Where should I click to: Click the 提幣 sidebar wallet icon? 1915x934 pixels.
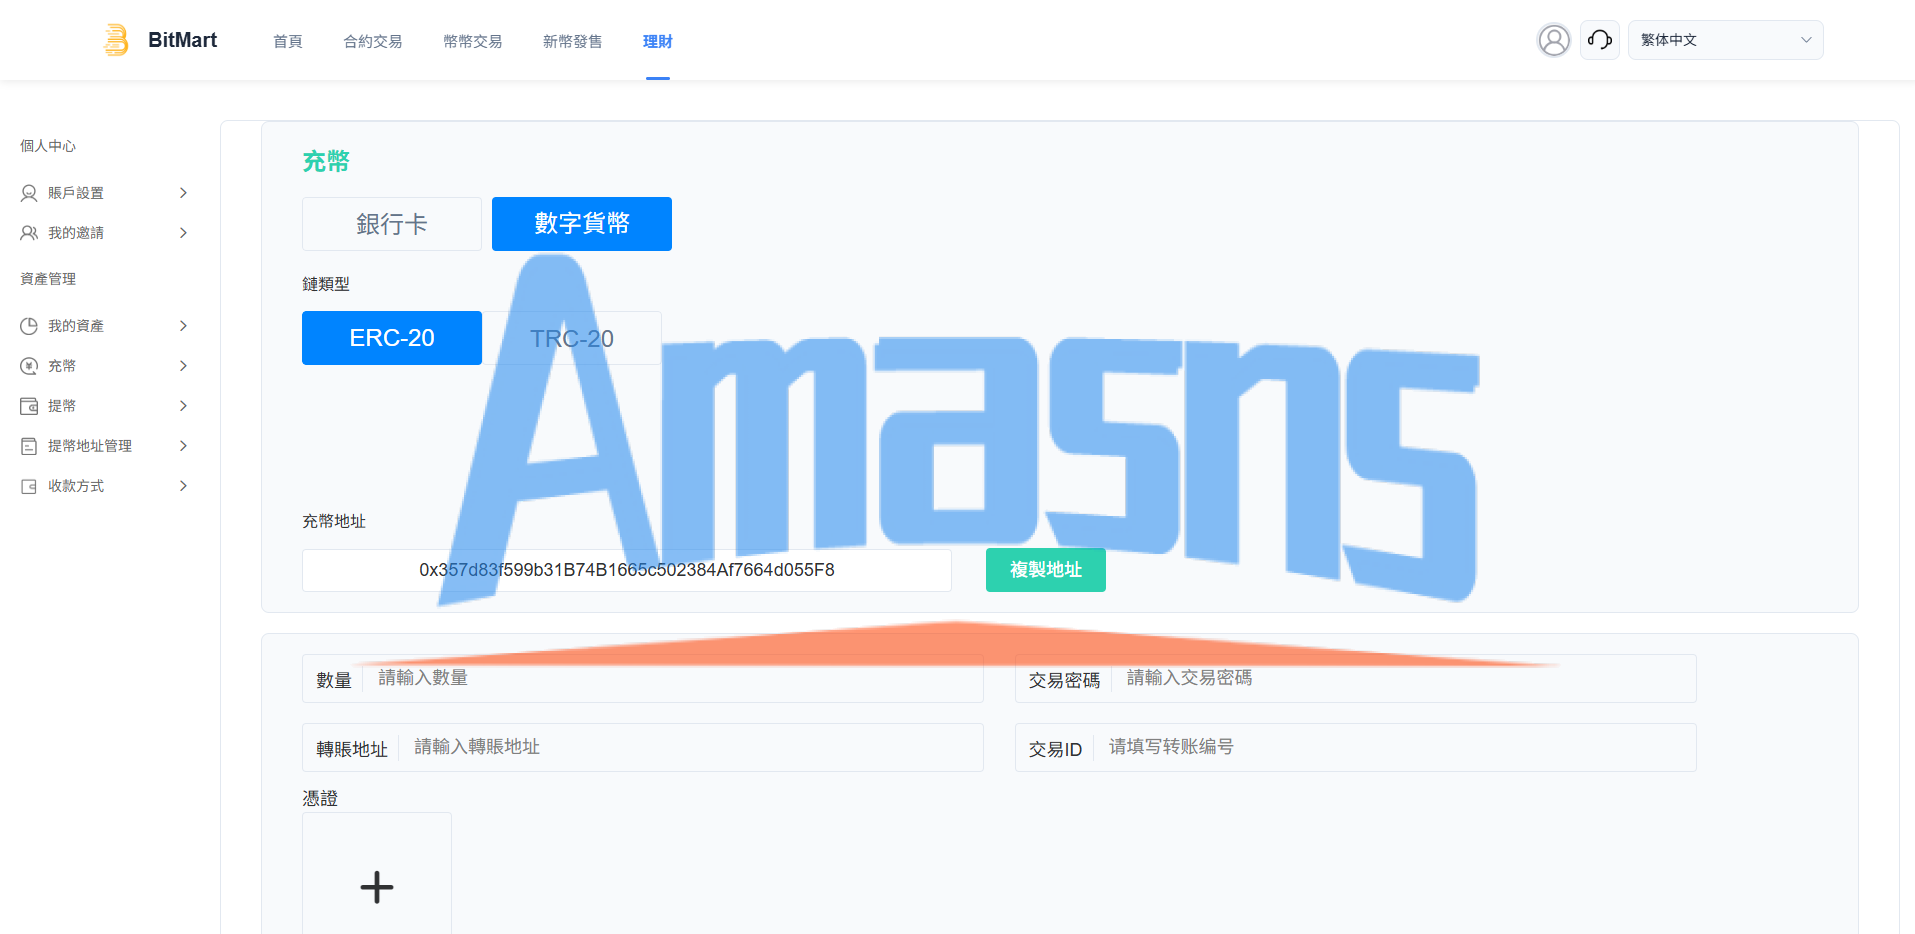point(29,406)
